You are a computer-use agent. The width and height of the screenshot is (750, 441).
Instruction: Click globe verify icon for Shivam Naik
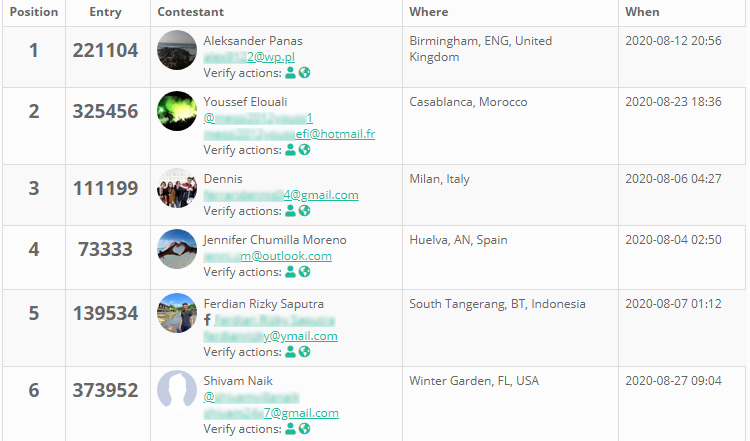click(x=304, y=429)
